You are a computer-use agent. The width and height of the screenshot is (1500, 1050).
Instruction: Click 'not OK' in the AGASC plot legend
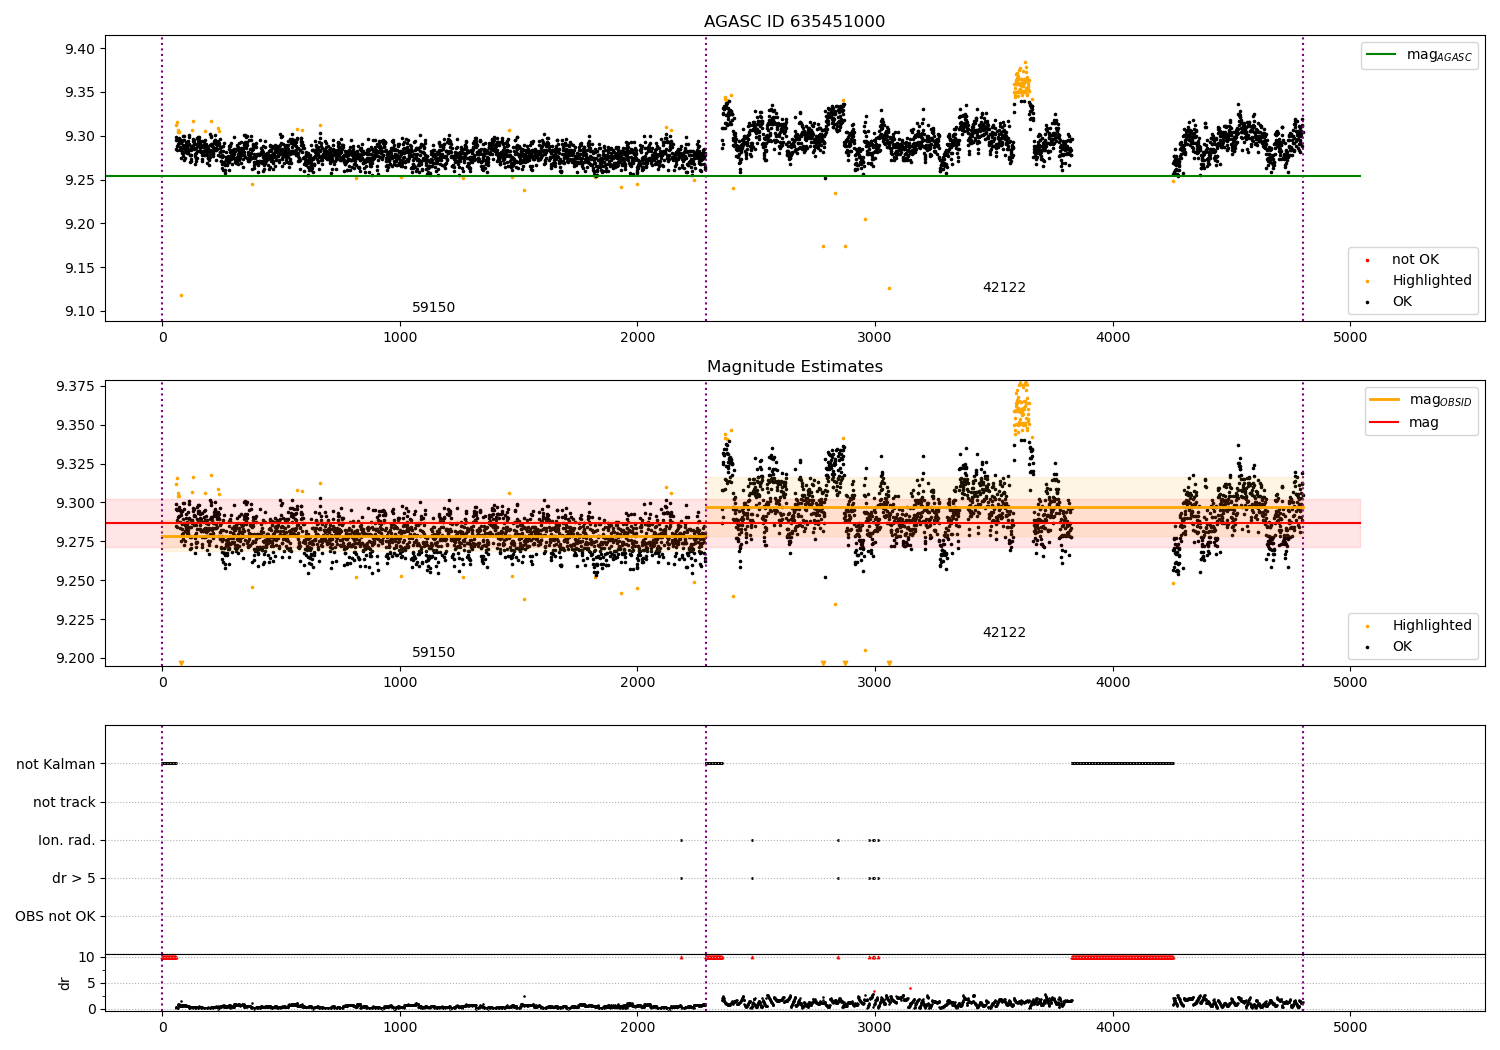1415,260
